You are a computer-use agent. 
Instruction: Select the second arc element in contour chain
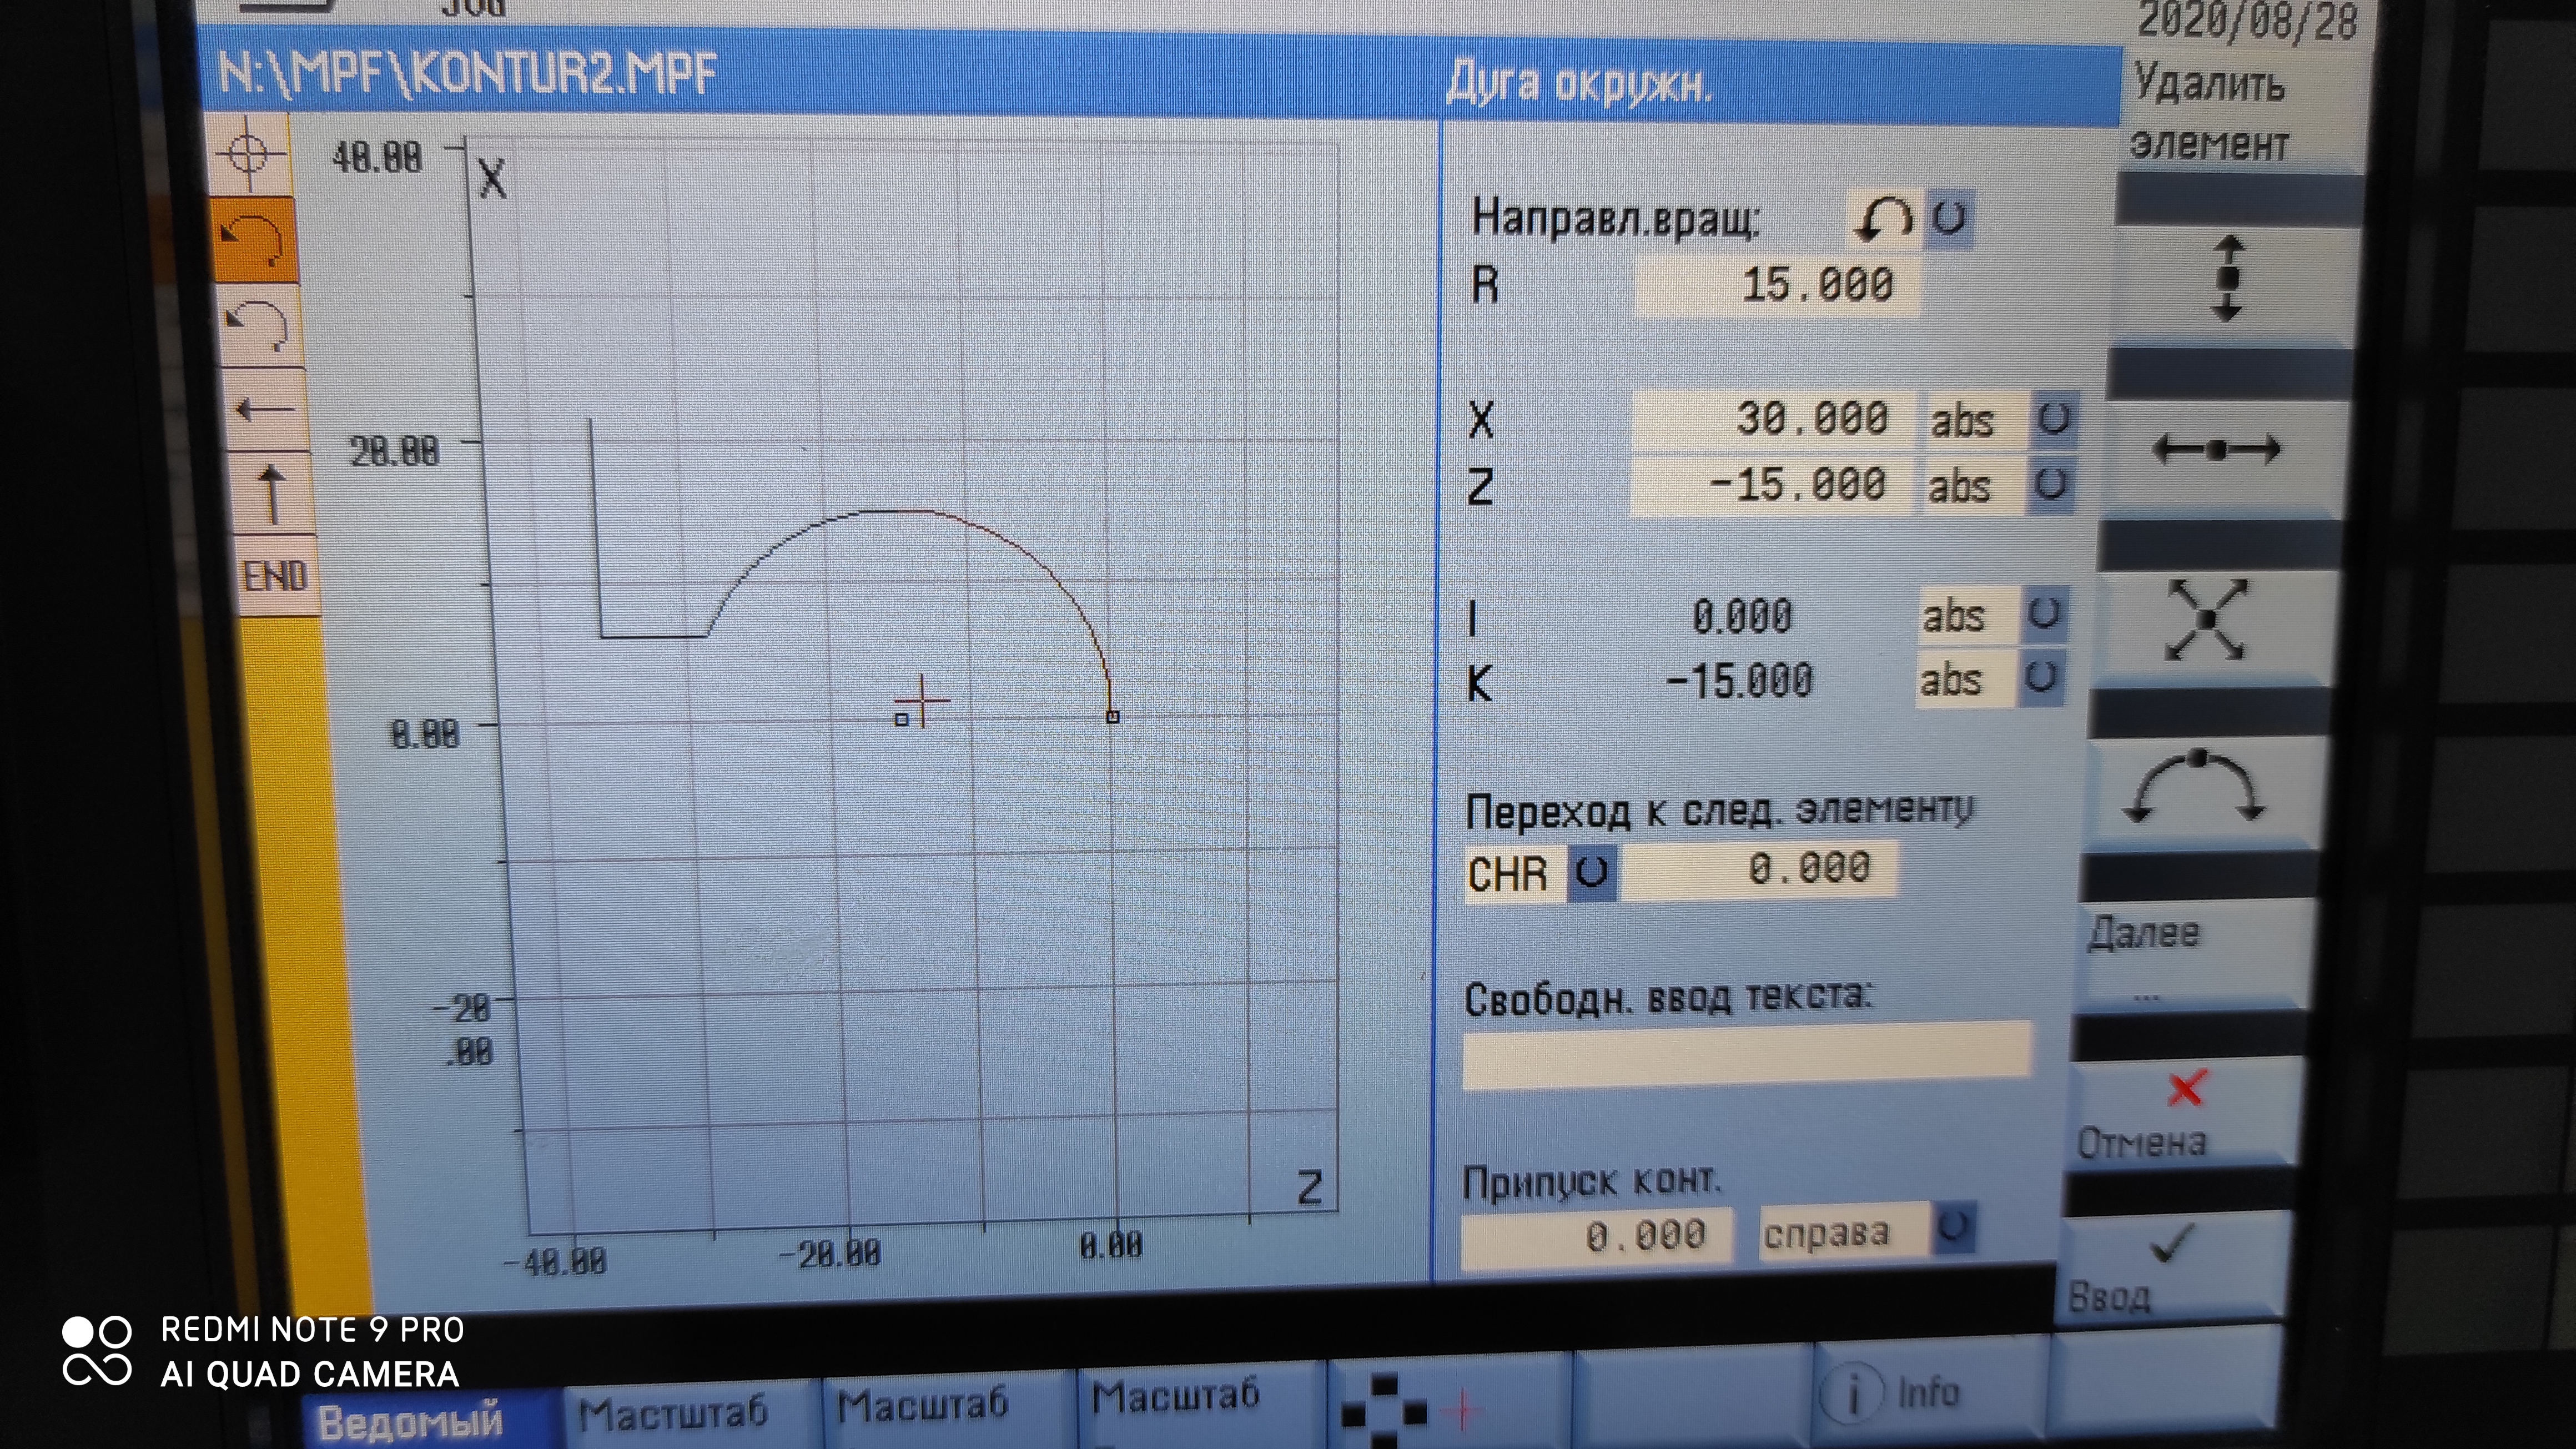point(259,326)
